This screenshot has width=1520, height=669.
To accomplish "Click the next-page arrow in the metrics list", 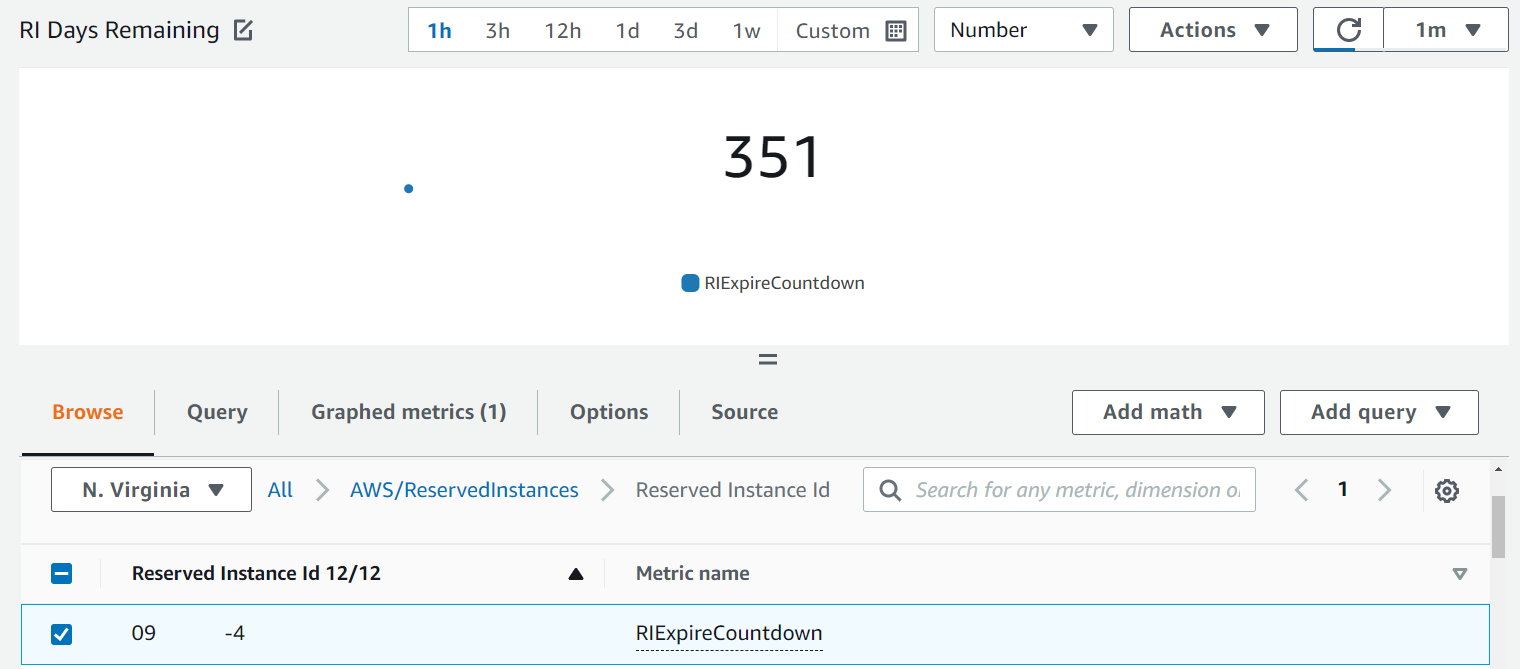I will pyautogui.click(x=1385, y=490).
